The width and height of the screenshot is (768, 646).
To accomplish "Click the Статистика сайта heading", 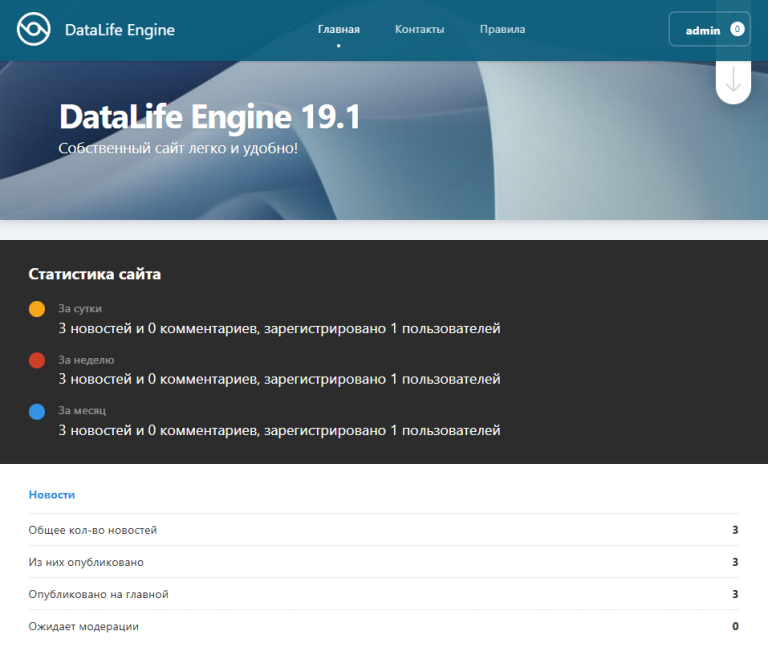I will (x=94, y=274).
